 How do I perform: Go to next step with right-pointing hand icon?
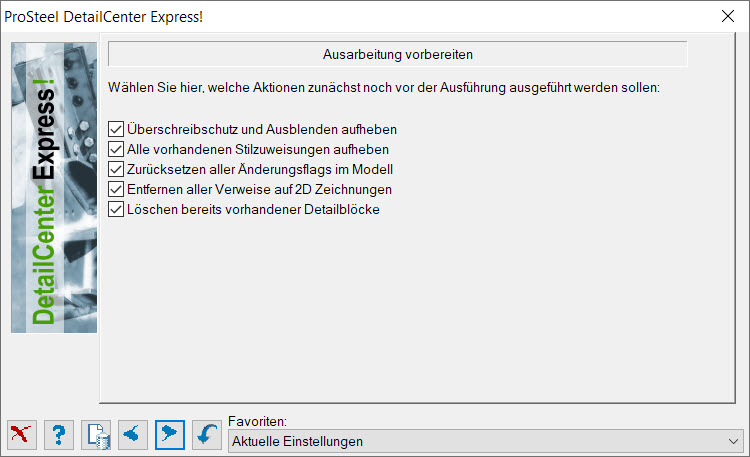click(170, 435)
